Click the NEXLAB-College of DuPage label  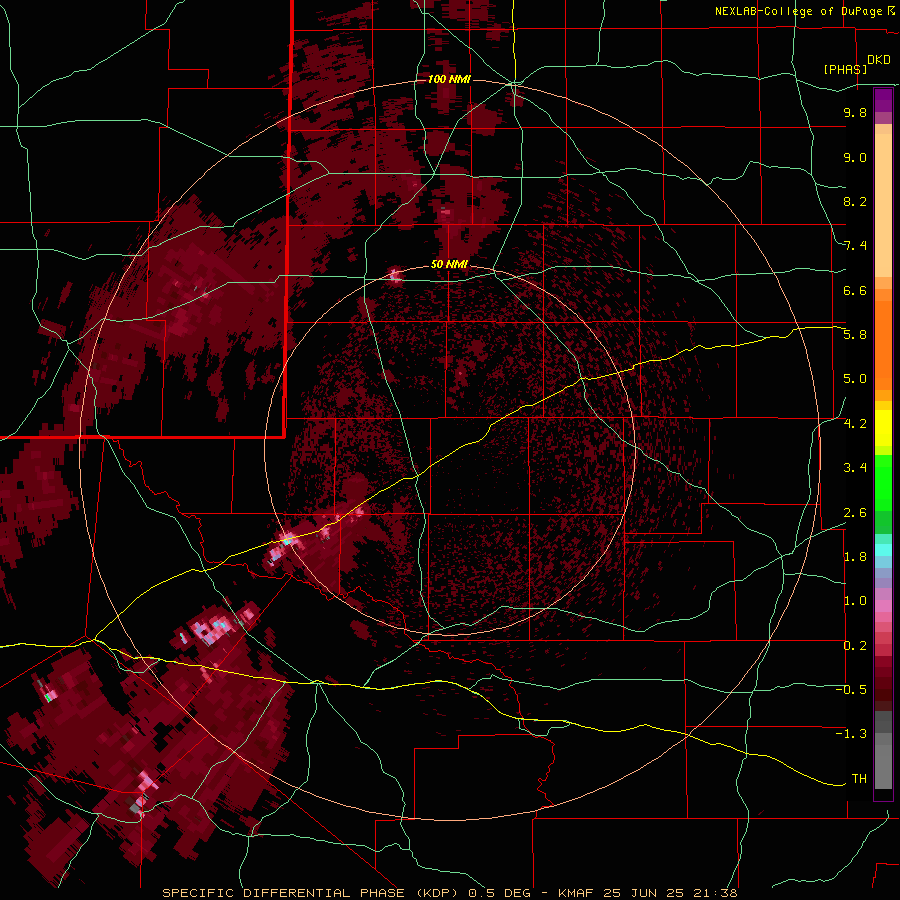(798, 11)
